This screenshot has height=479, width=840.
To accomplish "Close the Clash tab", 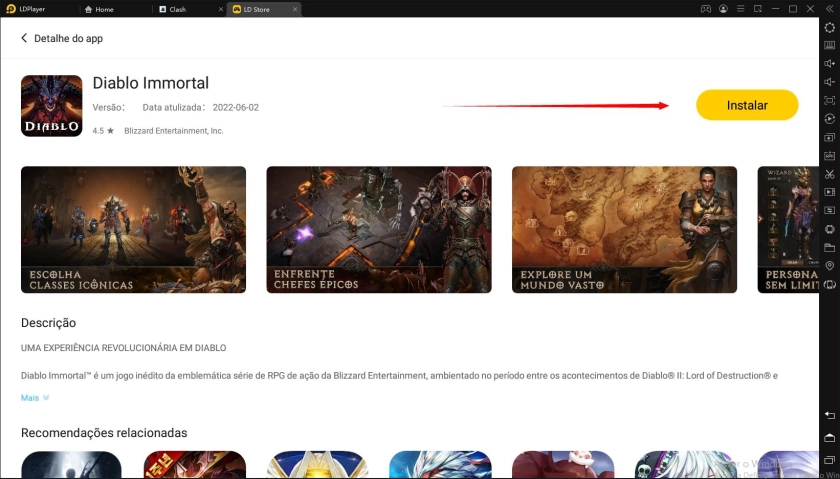I will 218,9.
